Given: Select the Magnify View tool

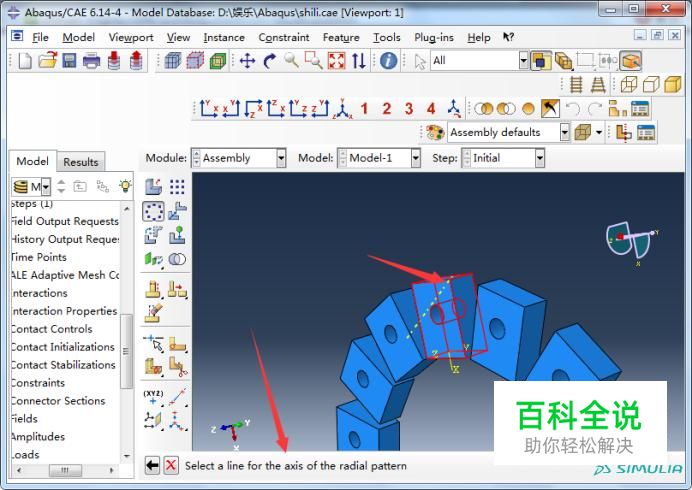Looking at the screenshot, I should pyautogui.click(x=291, y=60).
